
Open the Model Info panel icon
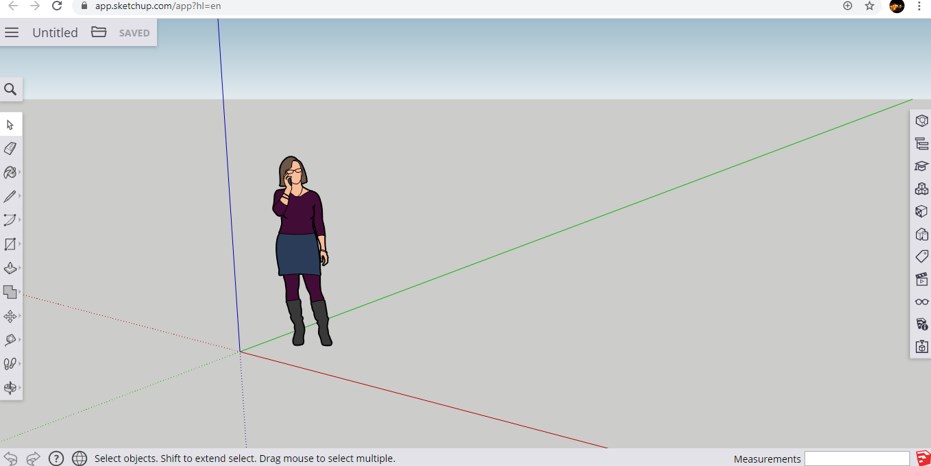tap(922, 324)
